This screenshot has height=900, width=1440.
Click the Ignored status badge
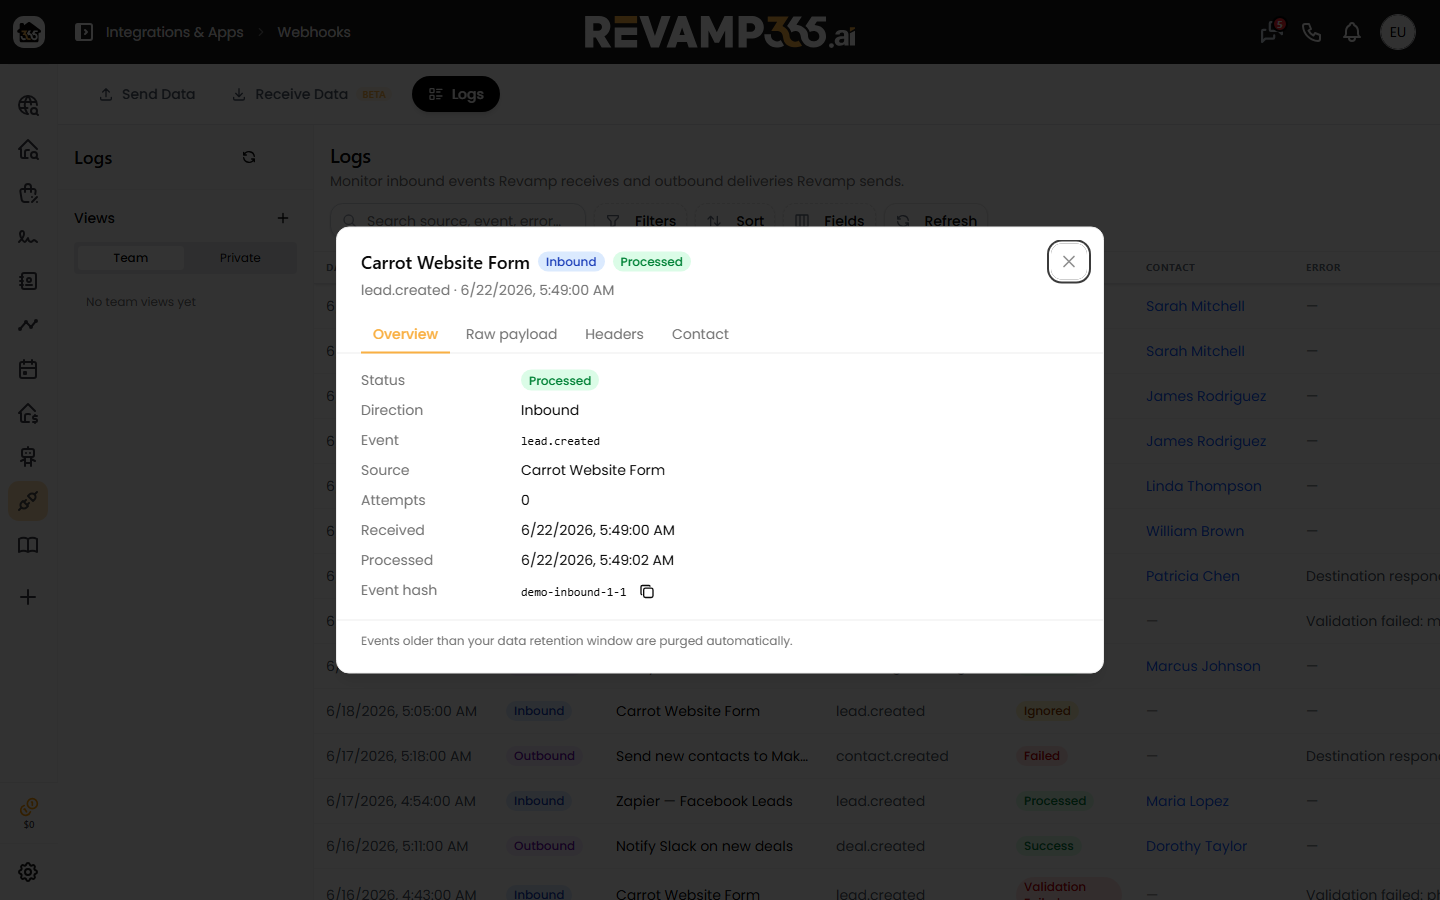1047,711
